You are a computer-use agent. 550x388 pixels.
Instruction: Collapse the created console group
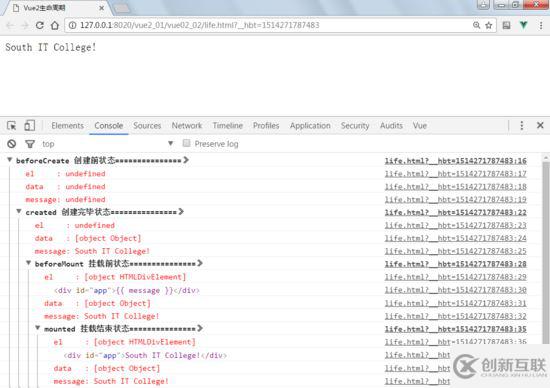point(19,212)
